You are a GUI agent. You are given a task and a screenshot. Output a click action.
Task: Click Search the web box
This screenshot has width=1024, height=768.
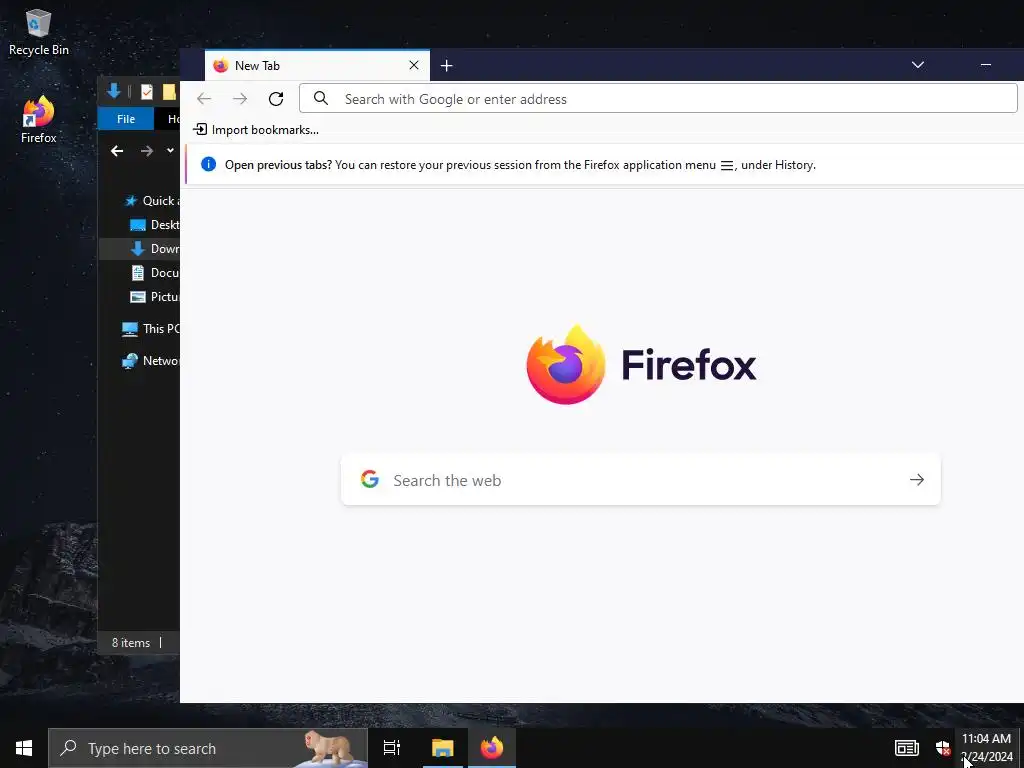pos(641,480)
